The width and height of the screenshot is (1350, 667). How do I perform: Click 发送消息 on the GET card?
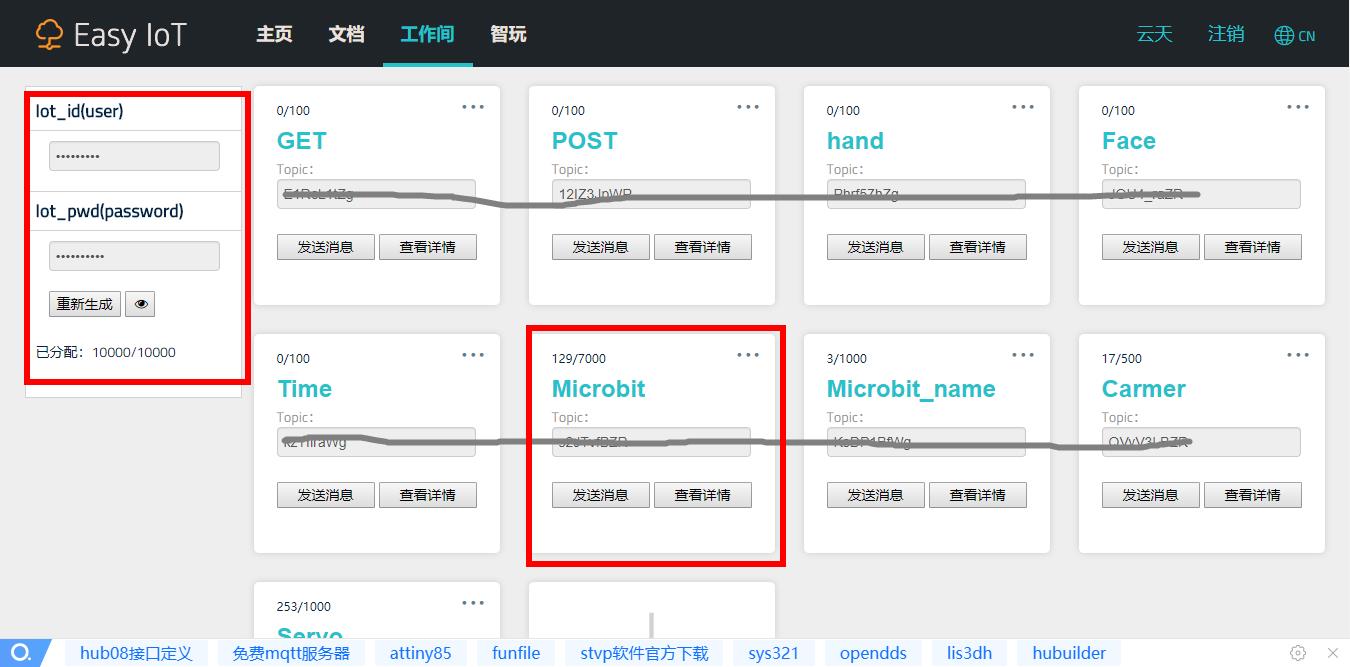pos(326,247)
